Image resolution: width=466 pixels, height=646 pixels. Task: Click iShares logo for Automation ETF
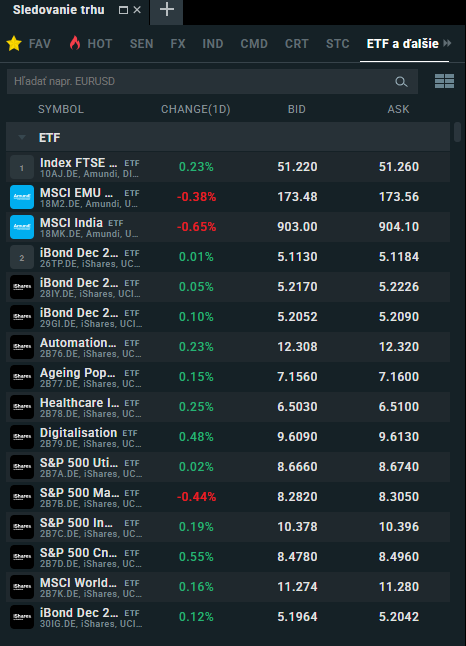(22, 347)
